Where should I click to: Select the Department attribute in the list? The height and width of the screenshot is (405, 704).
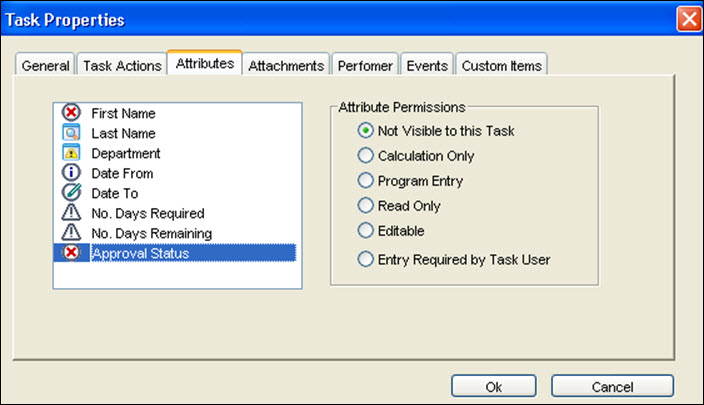tap(126, 153)
